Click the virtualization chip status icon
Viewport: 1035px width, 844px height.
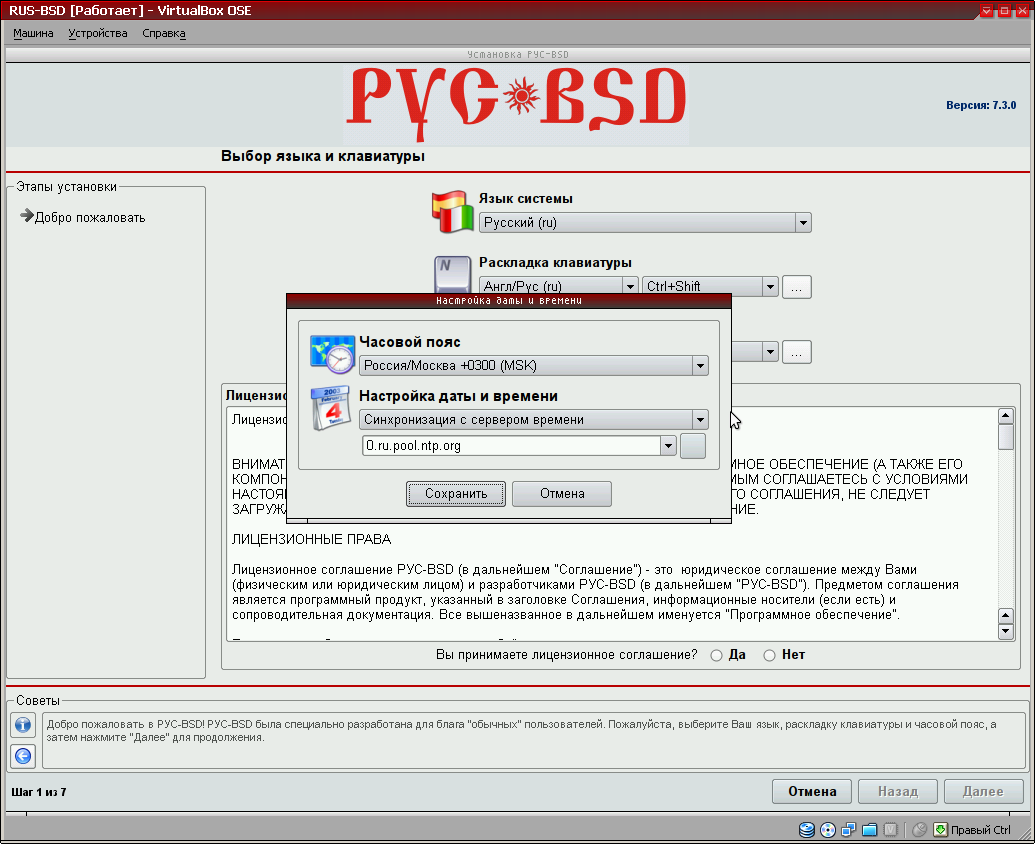[x=890, y=829]
